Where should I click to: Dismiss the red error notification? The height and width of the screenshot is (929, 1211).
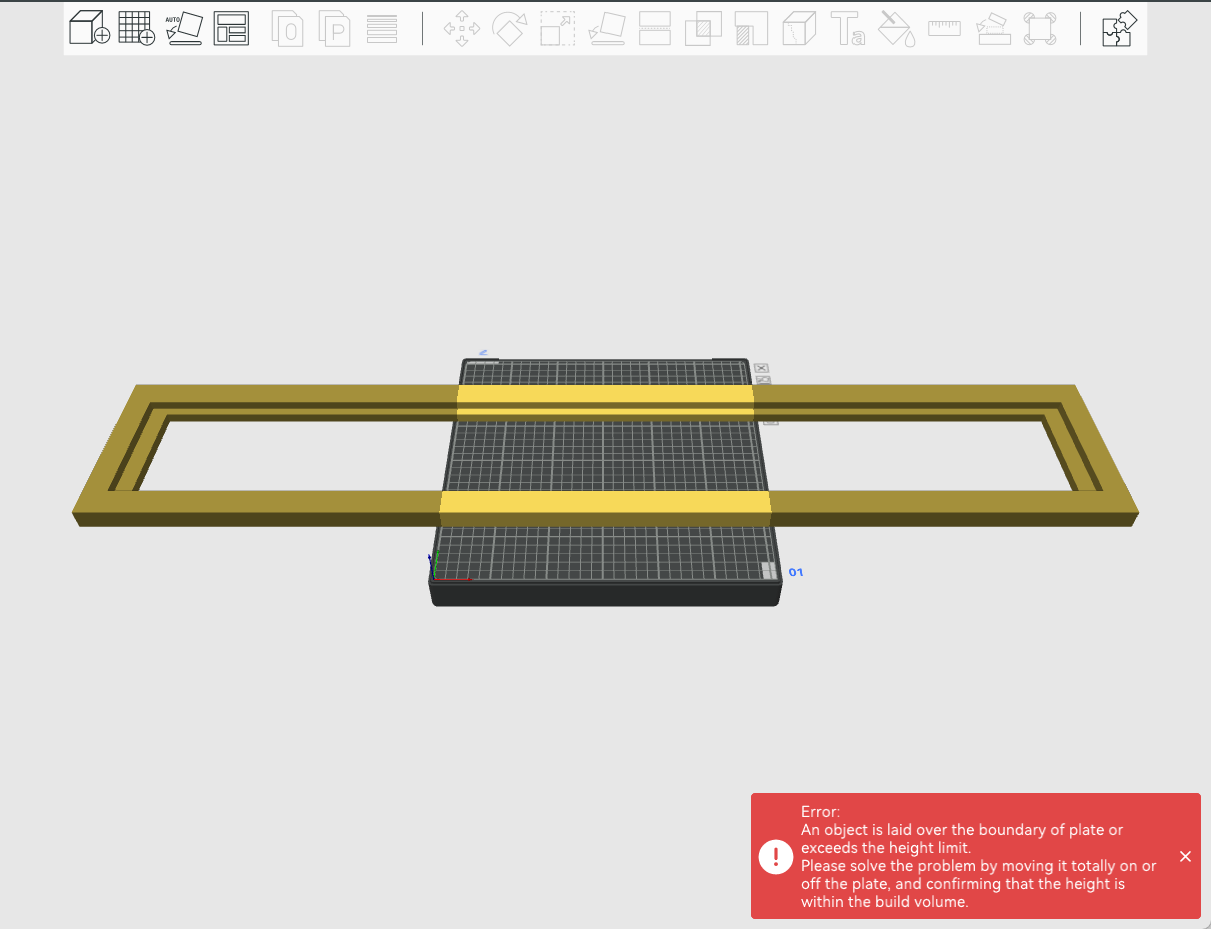tap(1185, 856)
